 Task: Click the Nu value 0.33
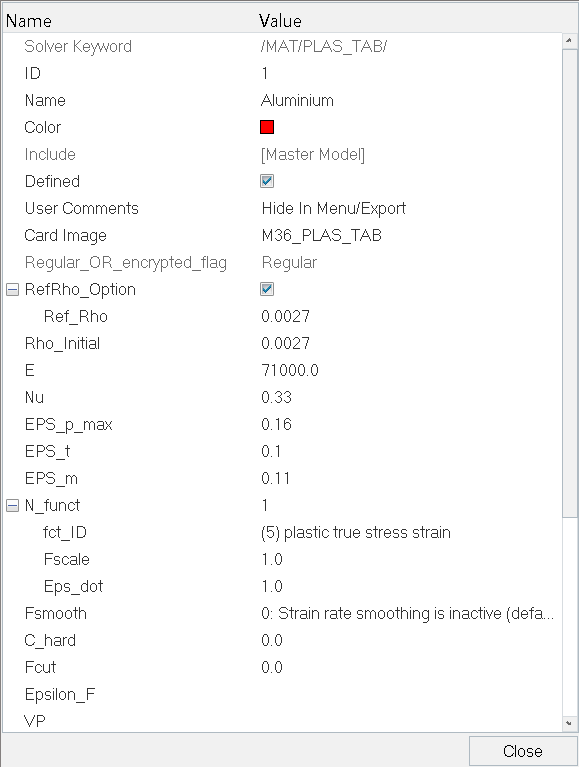coord(276,397)
